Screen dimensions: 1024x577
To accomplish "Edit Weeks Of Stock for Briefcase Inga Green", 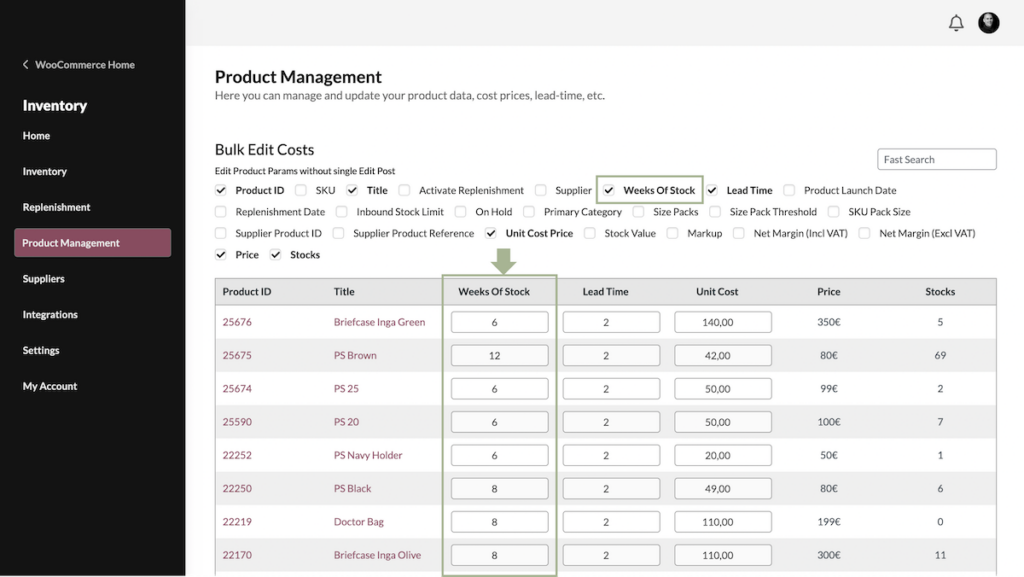I will pyautogui.click(x=500, y=322).
